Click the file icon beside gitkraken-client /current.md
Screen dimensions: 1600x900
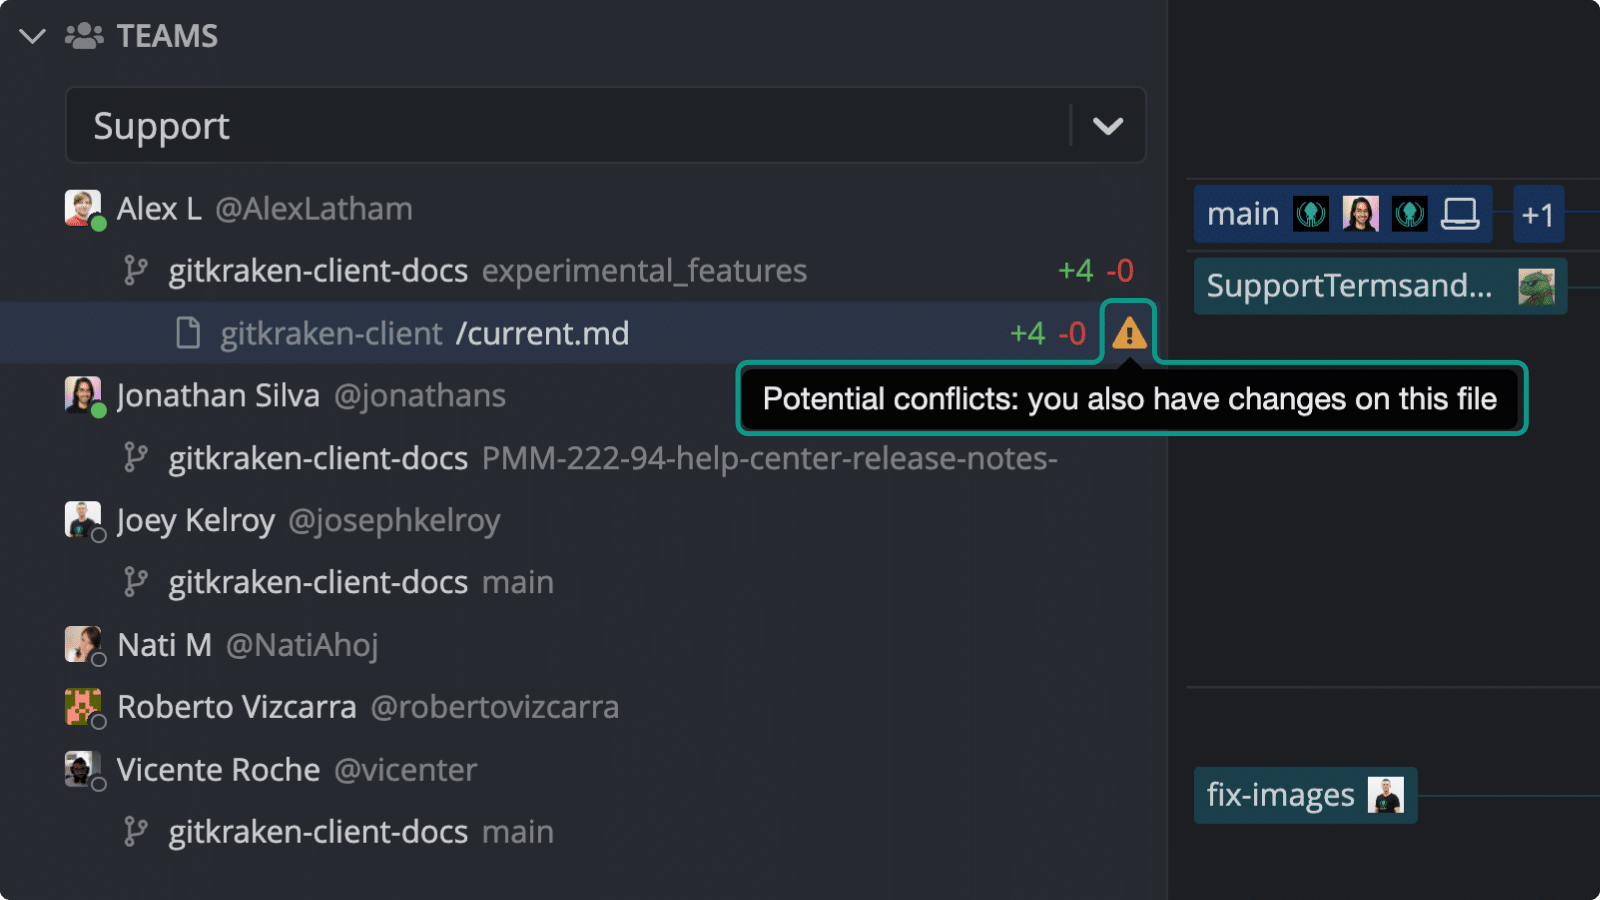click(x=188, y=333)
